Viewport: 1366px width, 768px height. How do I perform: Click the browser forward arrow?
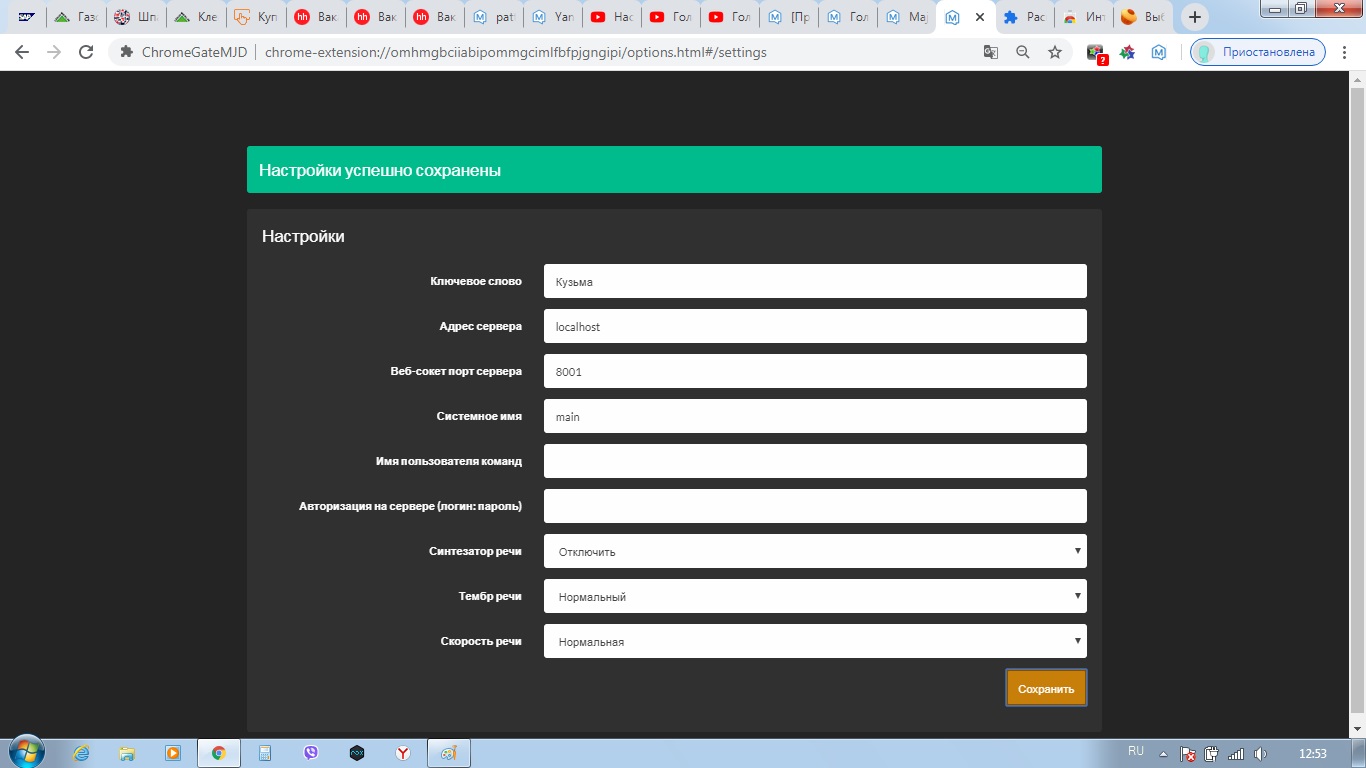pyautogui.click(x=54, y=52)
